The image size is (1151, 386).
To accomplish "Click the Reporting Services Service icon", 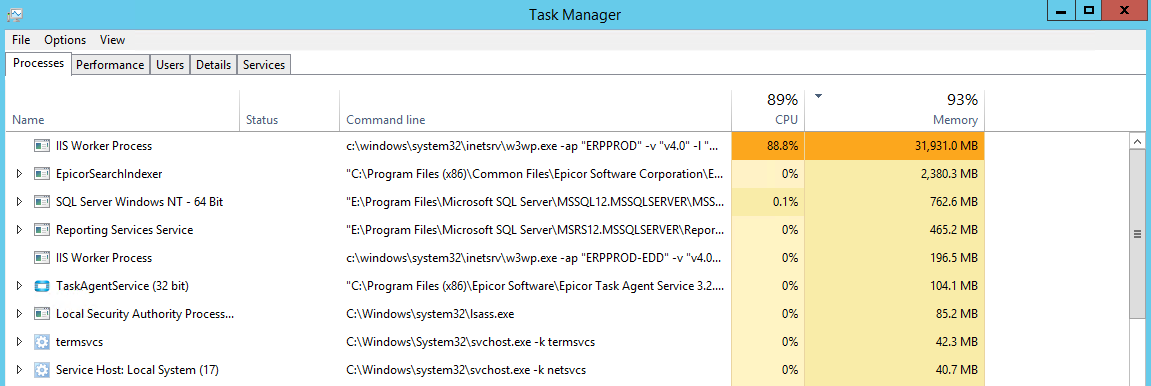I will pyautogui.click(x=41, y=230).
